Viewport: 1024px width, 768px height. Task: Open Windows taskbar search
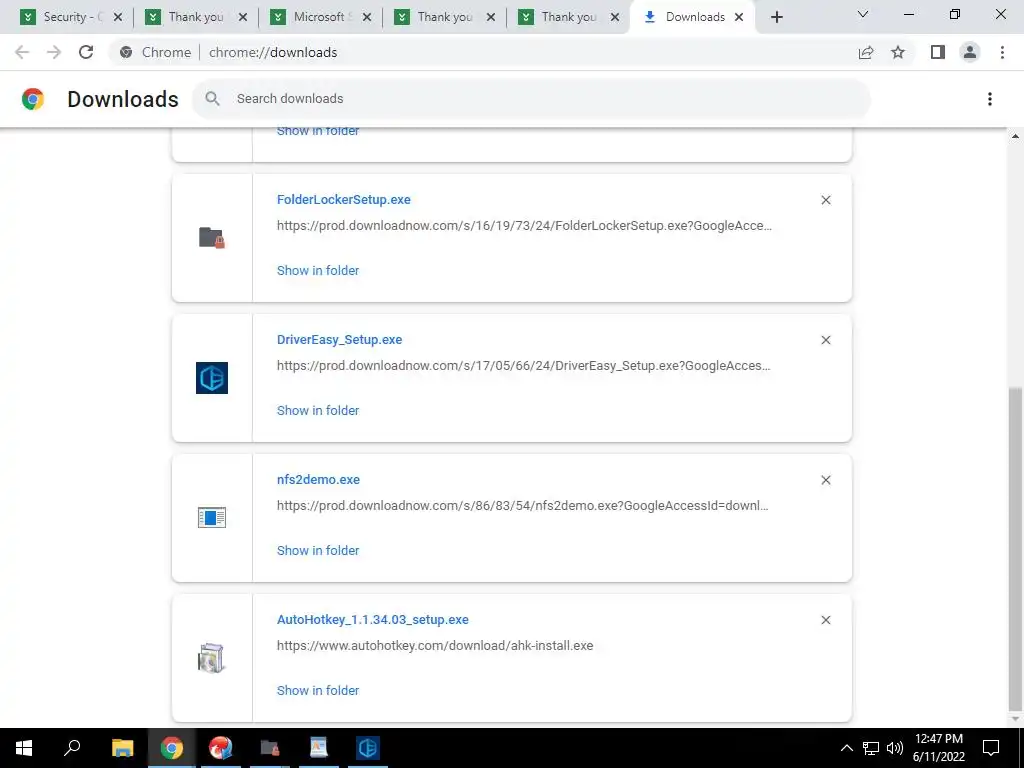[72, 748]
